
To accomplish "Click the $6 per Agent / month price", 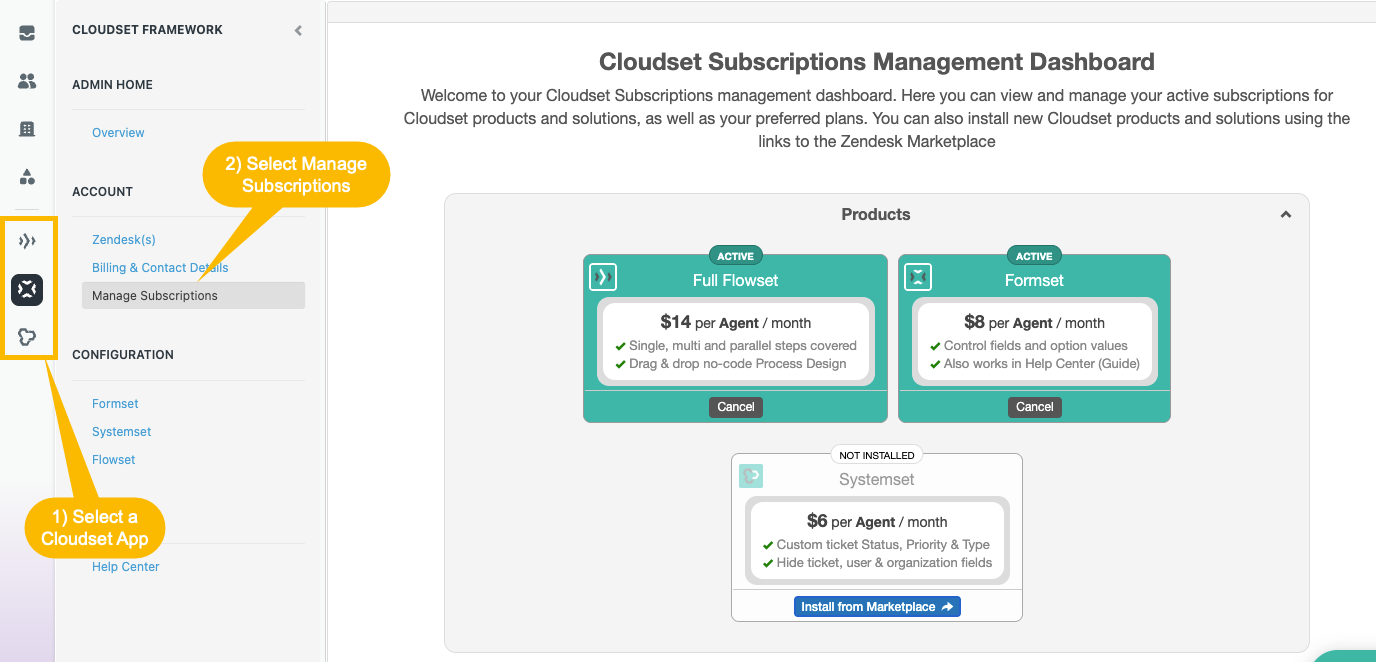I will (877, 521).
